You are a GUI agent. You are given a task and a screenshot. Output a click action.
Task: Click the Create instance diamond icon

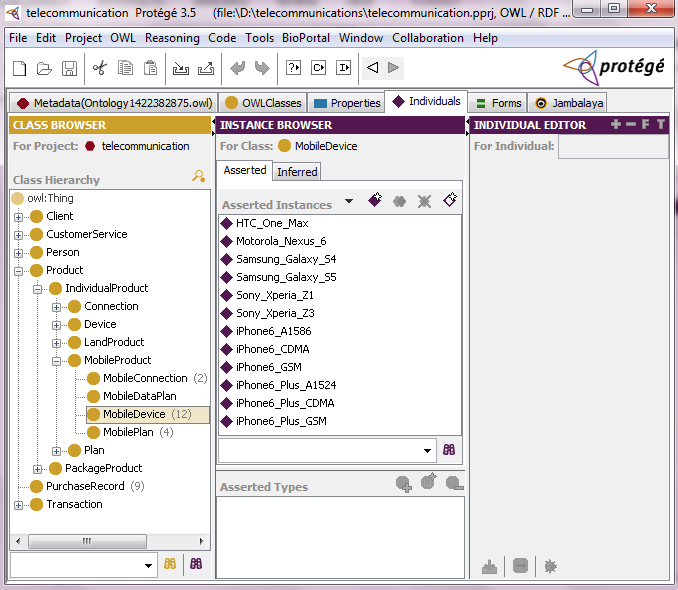375,200
